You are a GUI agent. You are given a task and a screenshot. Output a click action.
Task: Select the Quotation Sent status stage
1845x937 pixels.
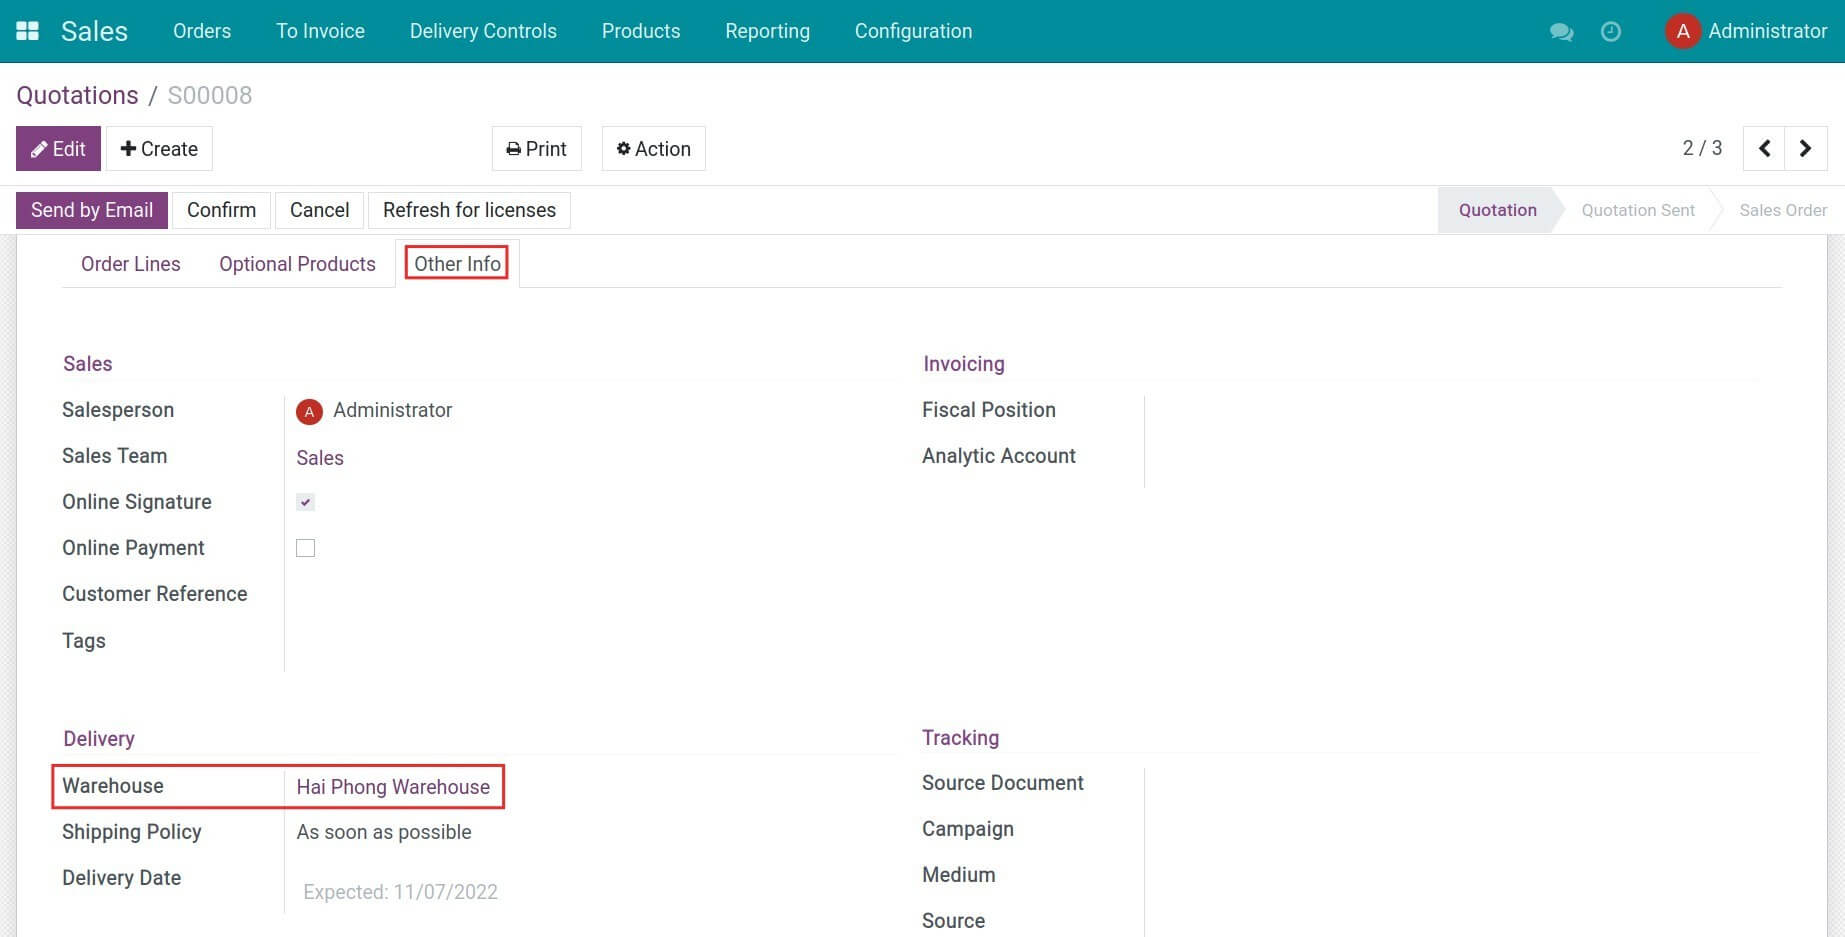click(x=1637, y=210)
